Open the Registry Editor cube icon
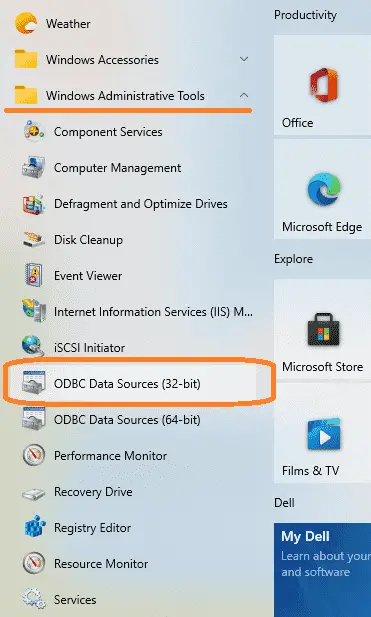The image size is (371, 617). 35,527
